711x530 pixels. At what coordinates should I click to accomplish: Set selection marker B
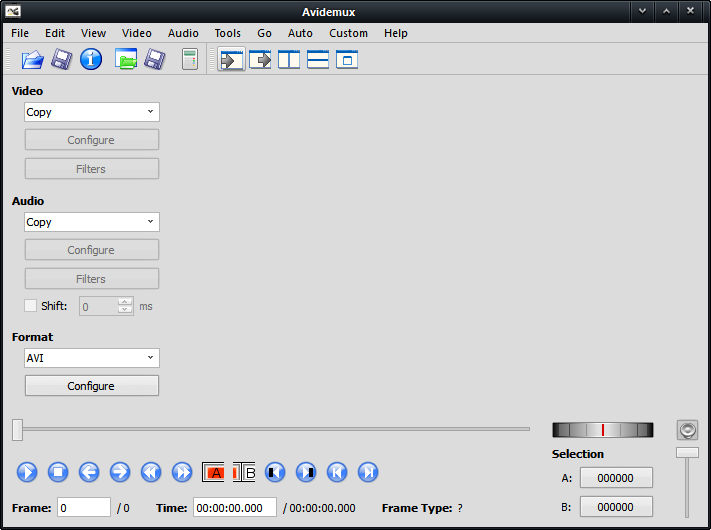[244, 472]
